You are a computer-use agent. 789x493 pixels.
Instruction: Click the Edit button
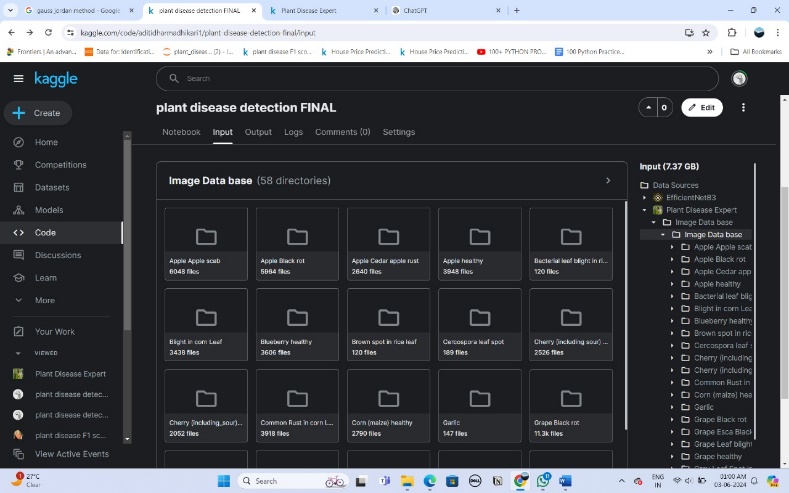point(701,107)
